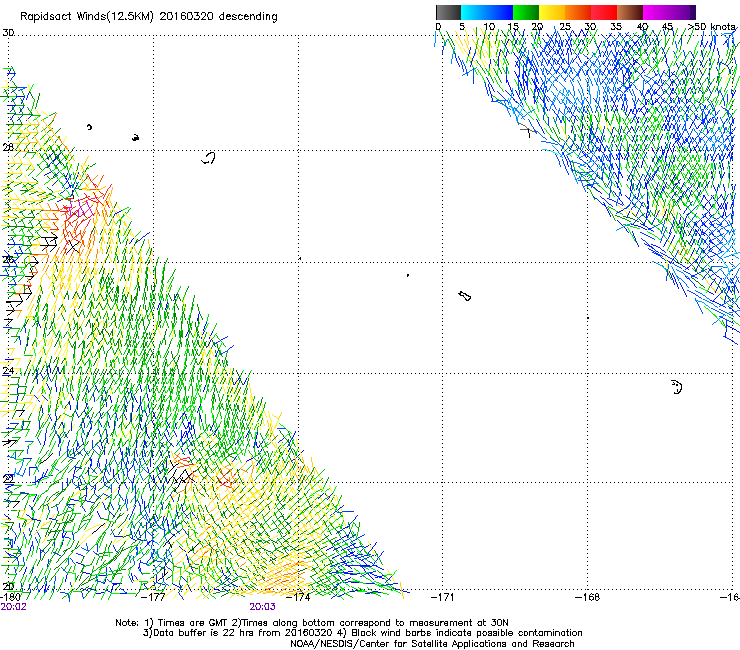Click the longitude '-180' label on bottom axis

pos(10,597)
